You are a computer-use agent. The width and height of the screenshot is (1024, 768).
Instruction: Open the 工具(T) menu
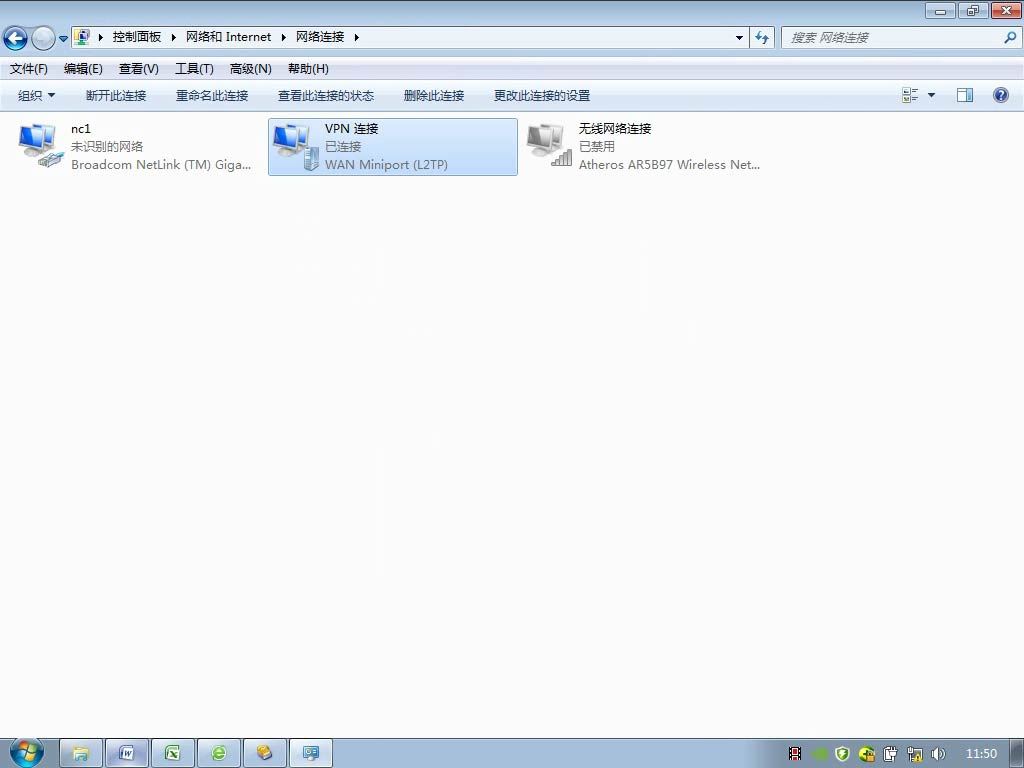[194, 69]
